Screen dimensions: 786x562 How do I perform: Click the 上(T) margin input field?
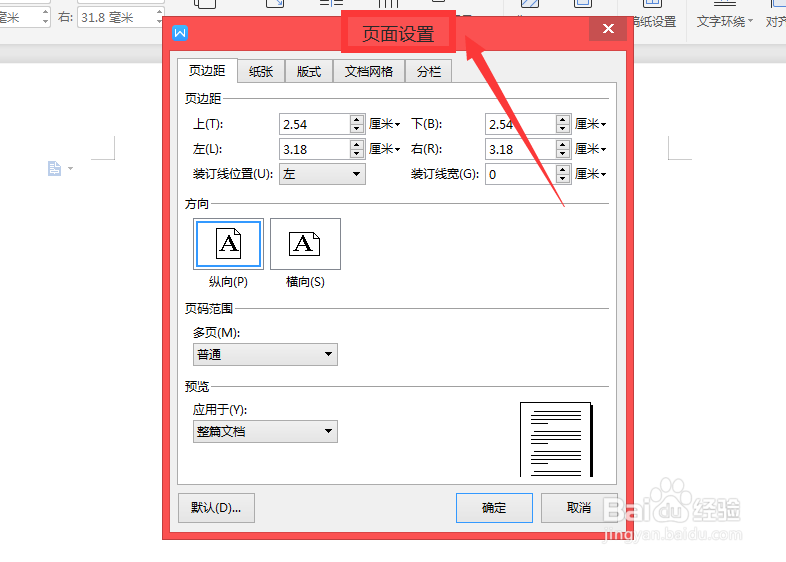pos(315,124)
